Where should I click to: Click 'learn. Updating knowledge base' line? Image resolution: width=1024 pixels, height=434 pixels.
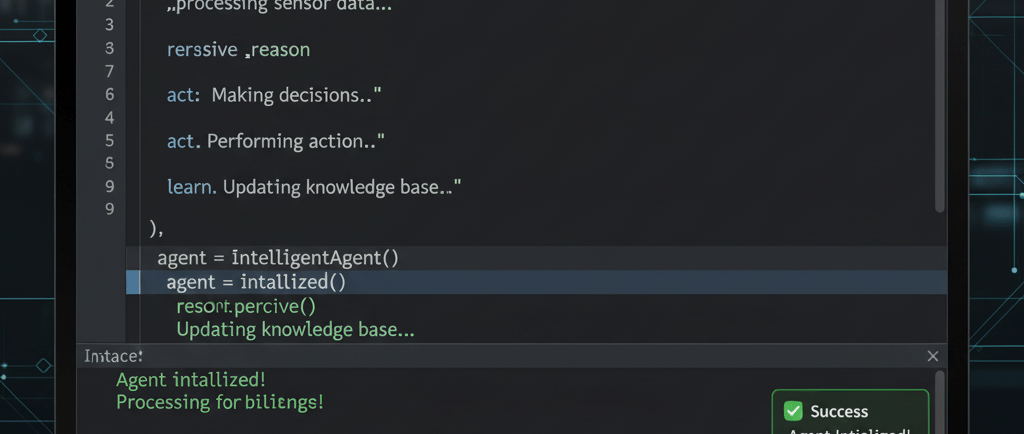tap(314, 187)
